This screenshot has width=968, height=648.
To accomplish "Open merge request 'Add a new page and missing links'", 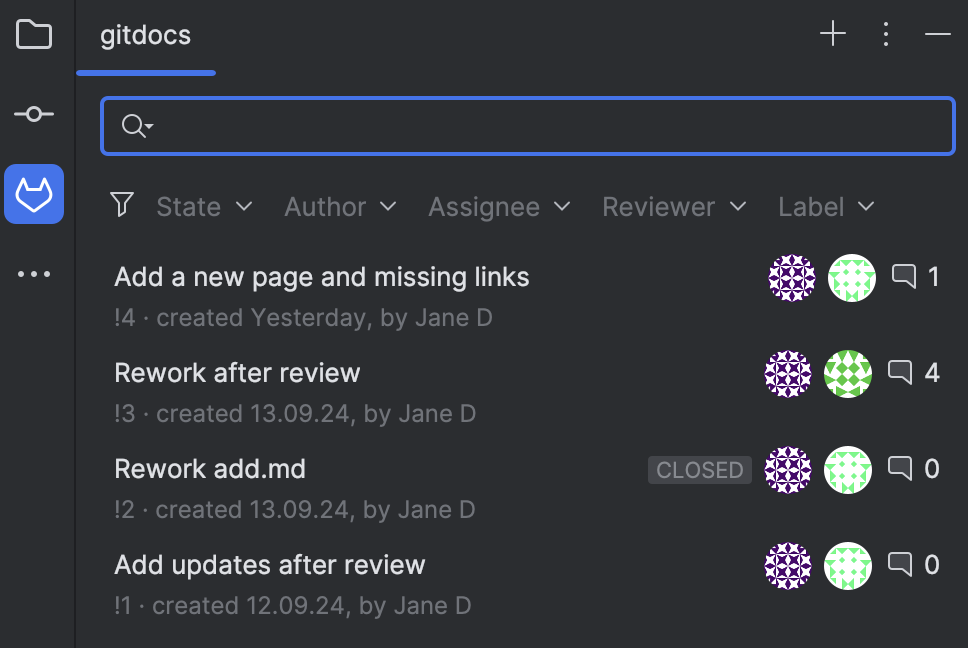I will point(322,277).
